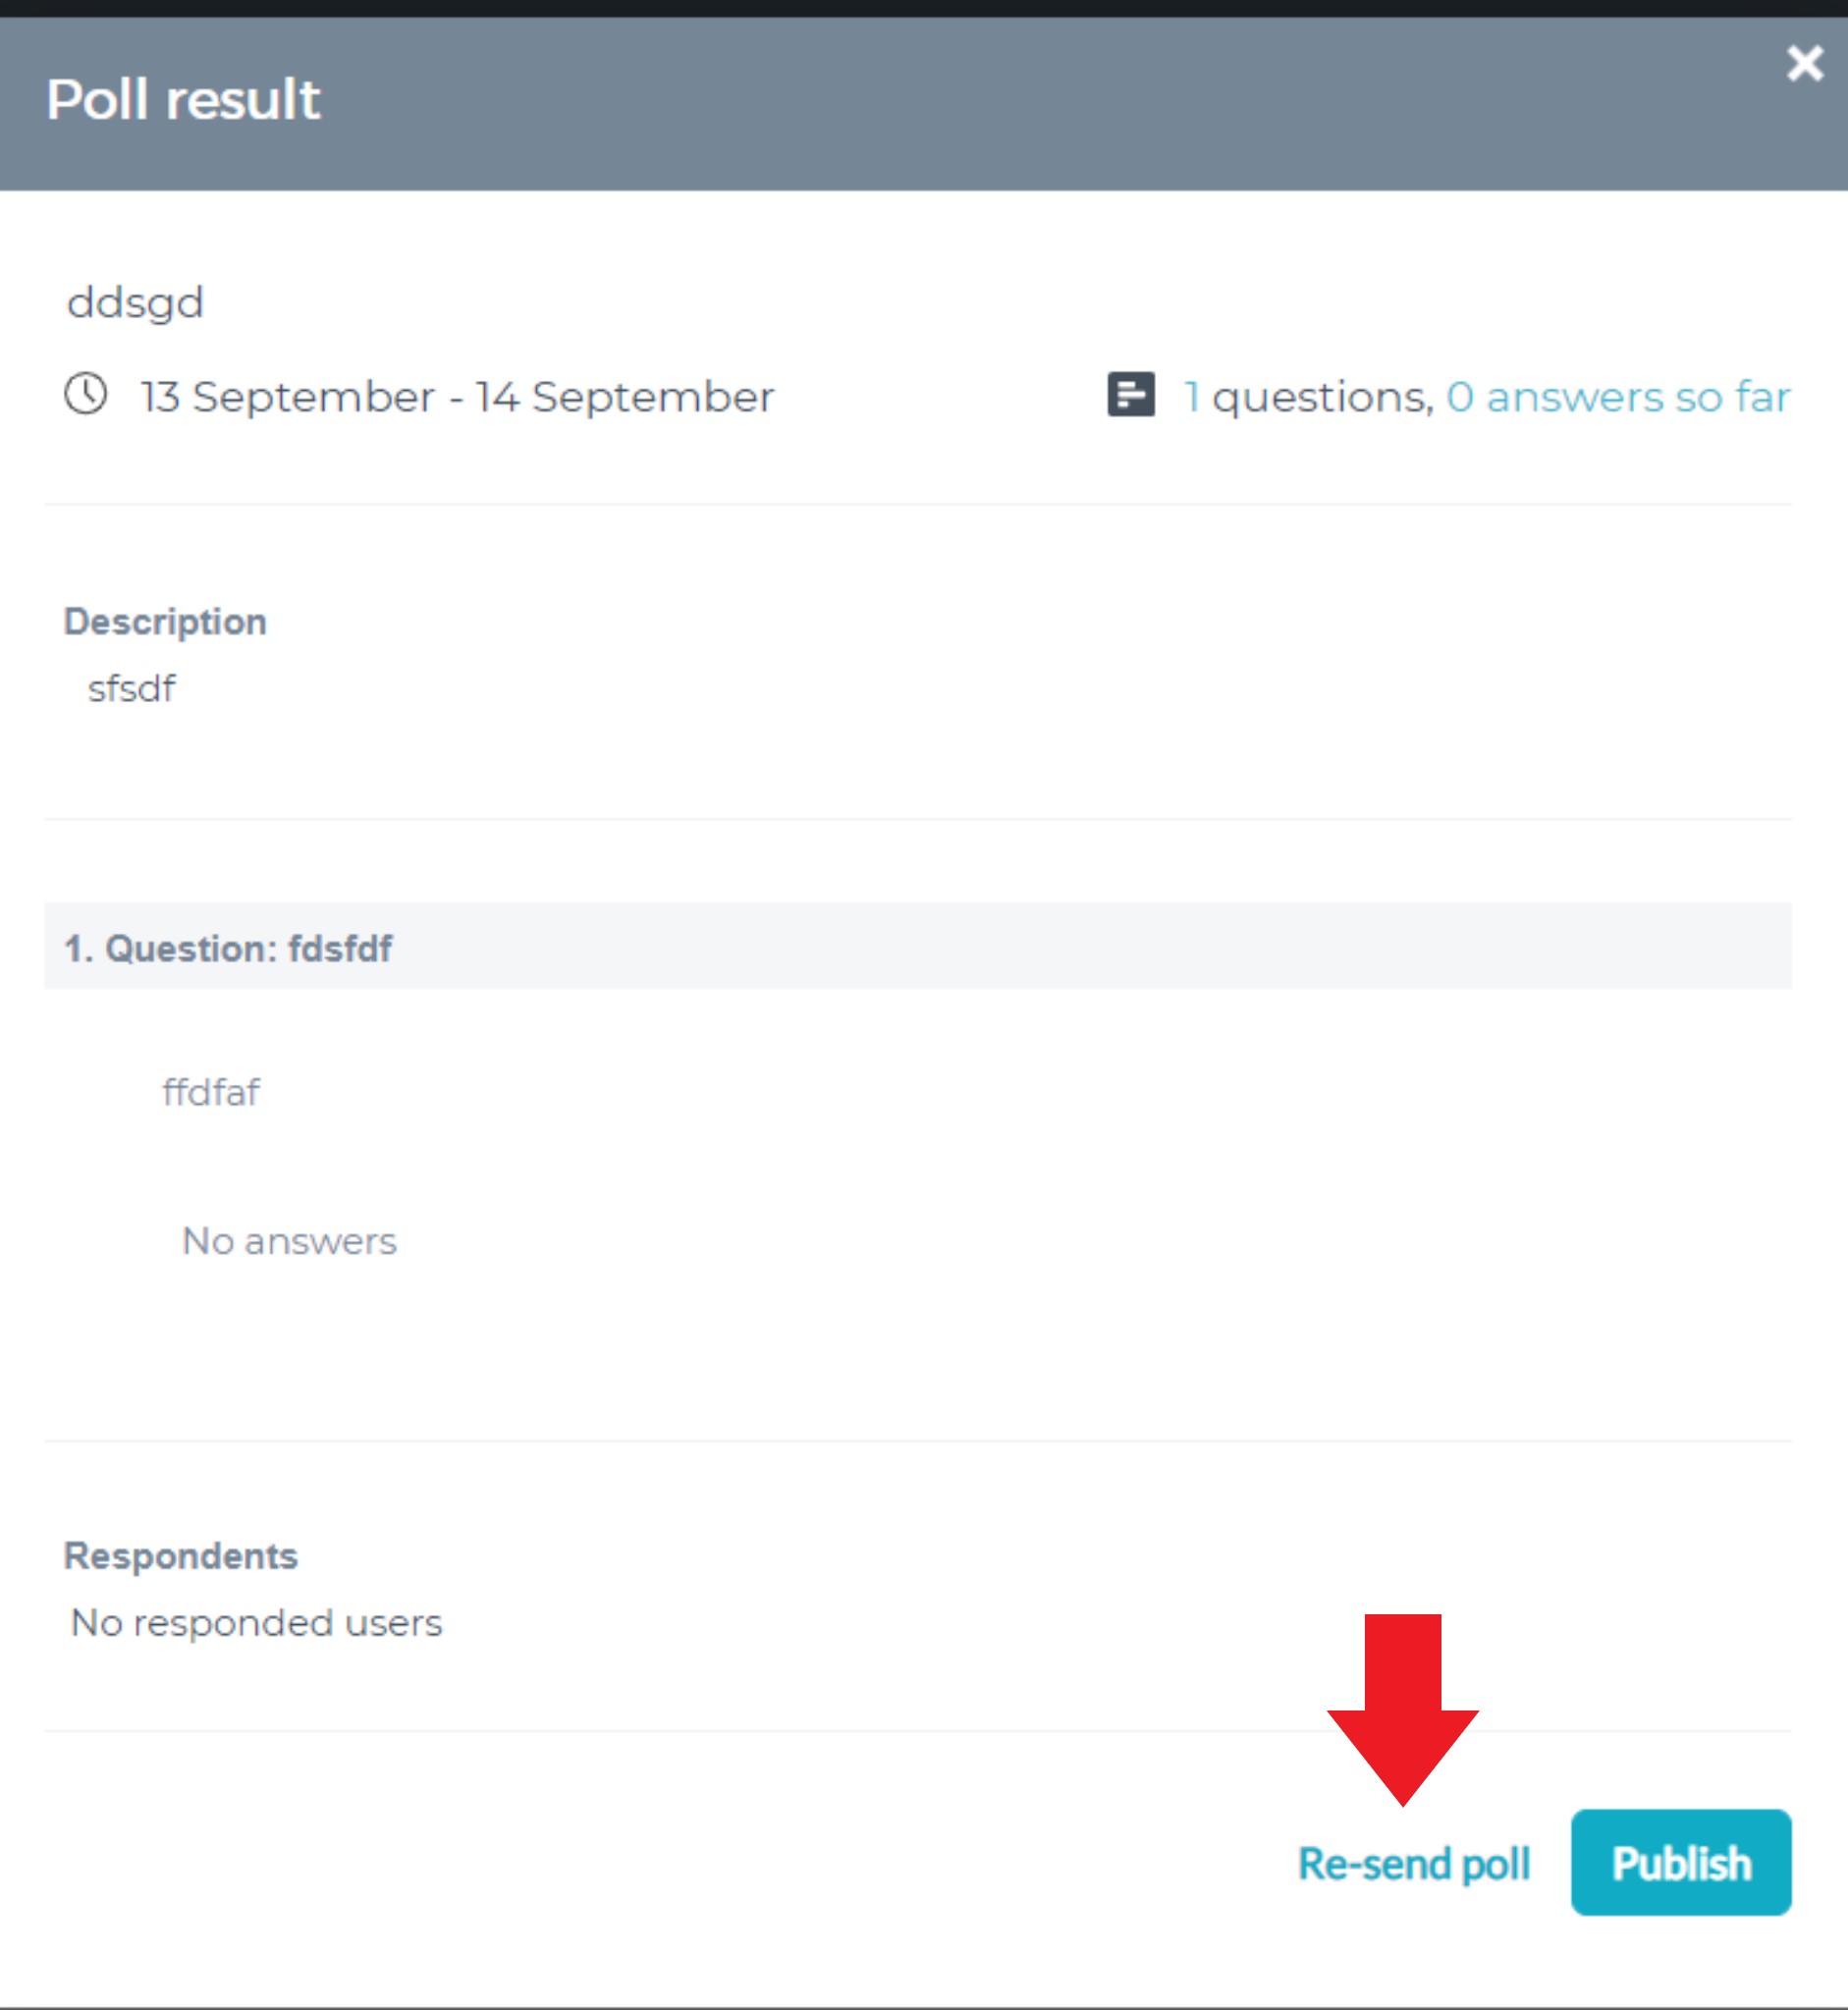Click the gray dialog header bar
The image size is (1848, 2010).
tap(924, 104)
